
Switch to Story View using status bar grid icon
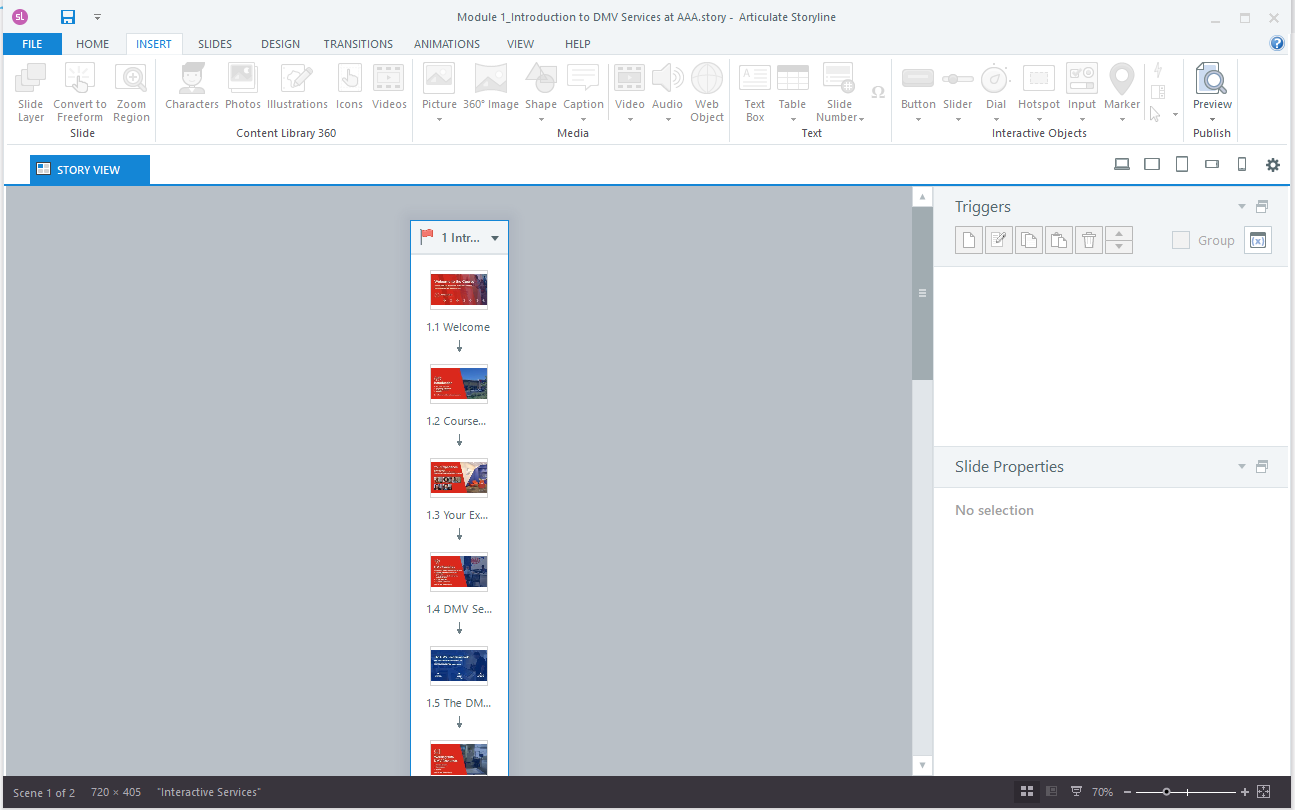[x=1026, y=792]
